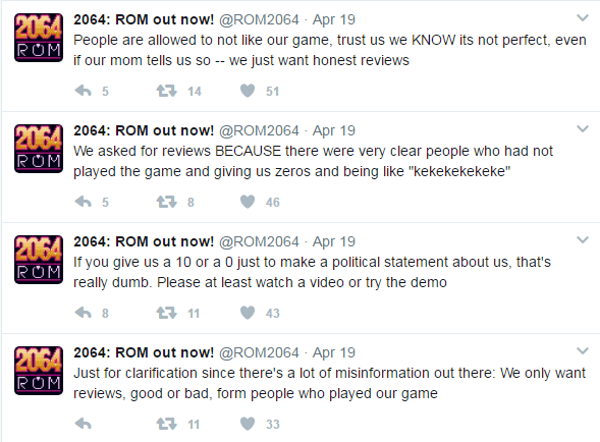Open more-options chevron on political statement tweet
This screenshot has width=600, height=442.
point(582,240)
